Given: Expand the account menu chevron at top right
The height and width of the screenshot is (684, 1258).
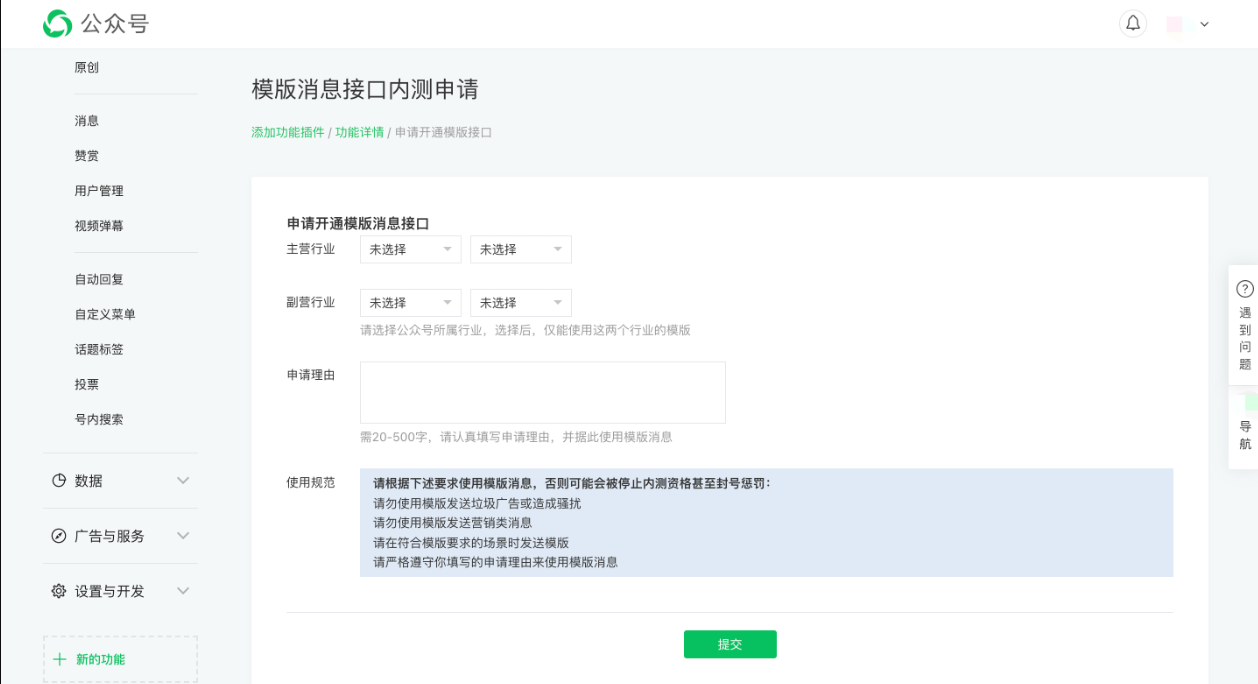Looking at the screenshot, I should tap(1204, 24).
